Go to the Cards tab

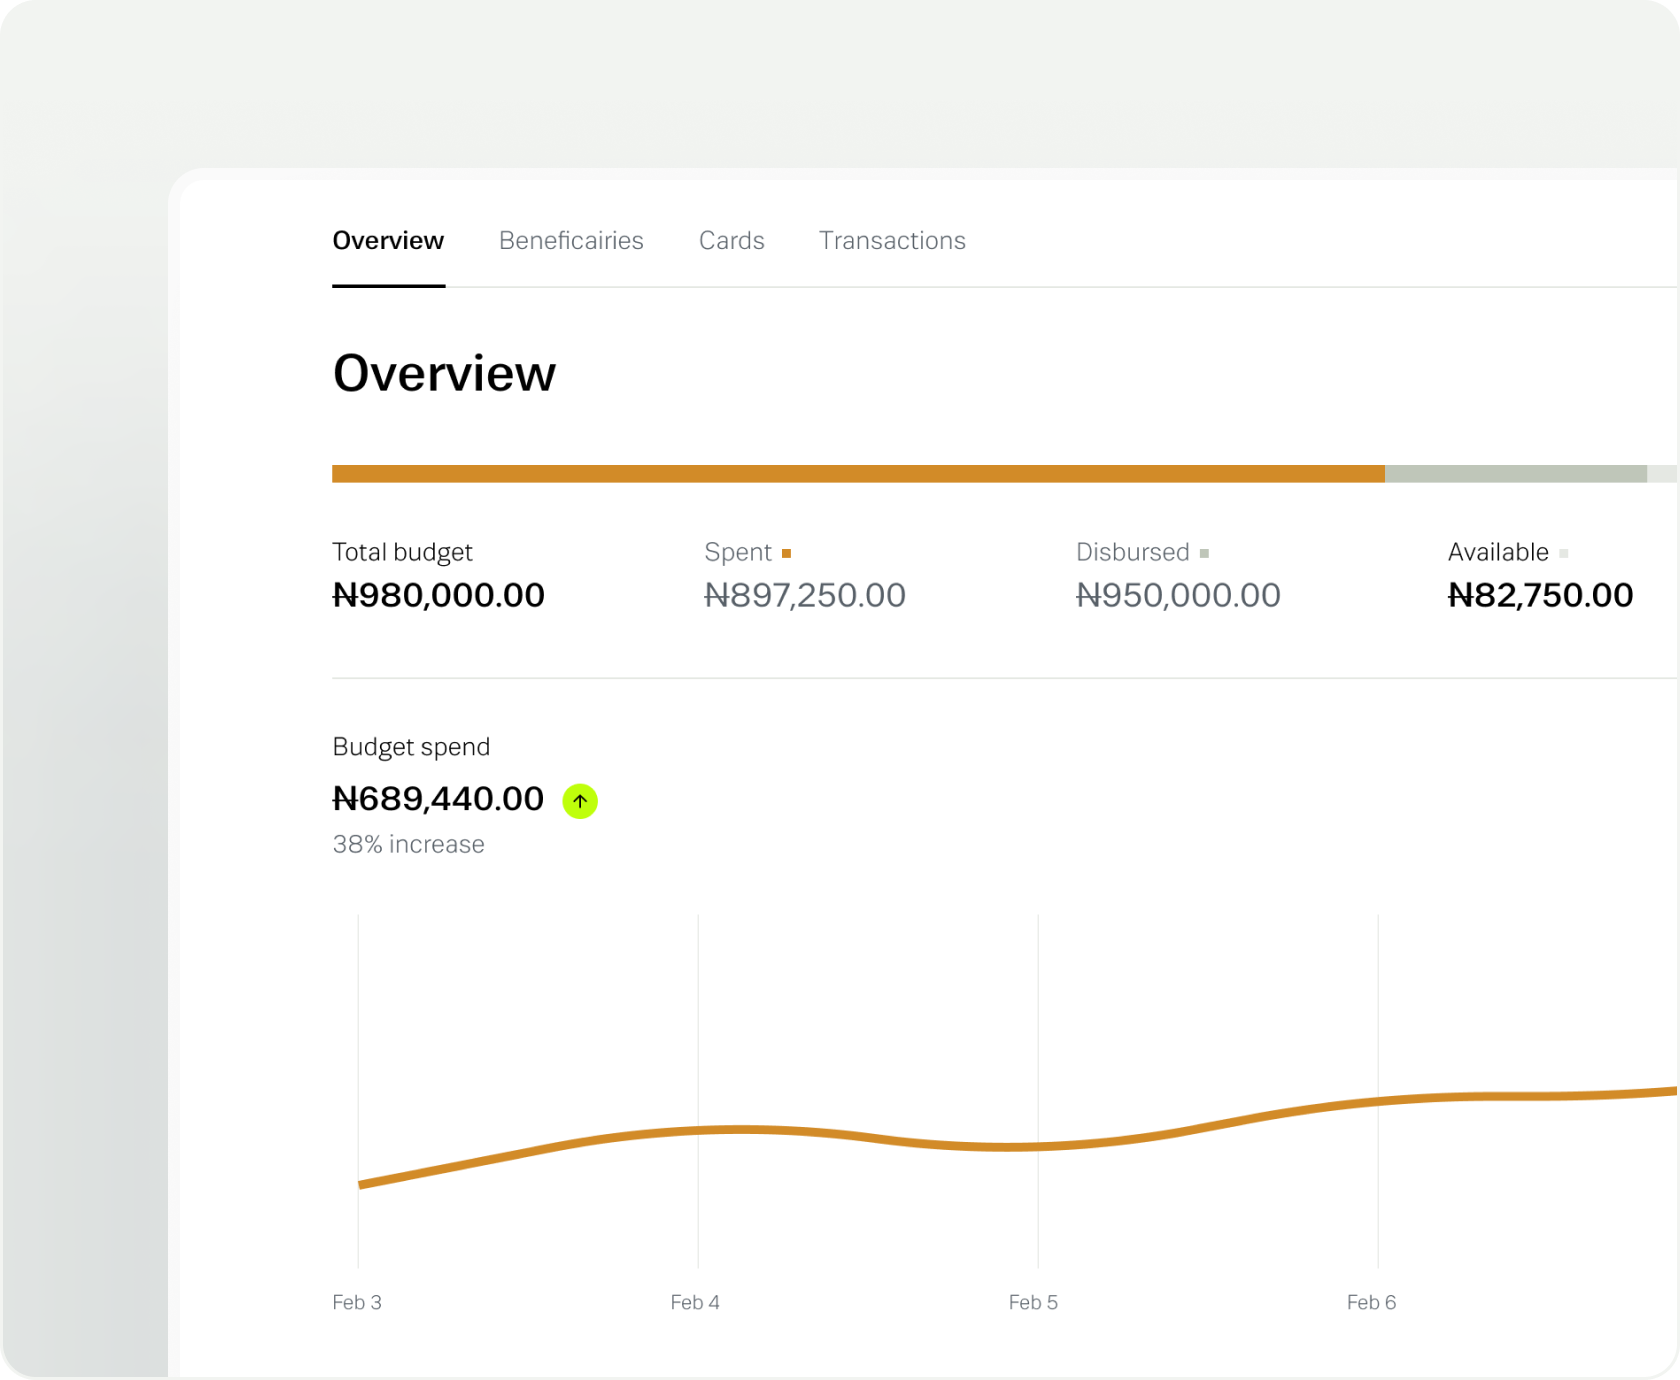tap(731, 241)
